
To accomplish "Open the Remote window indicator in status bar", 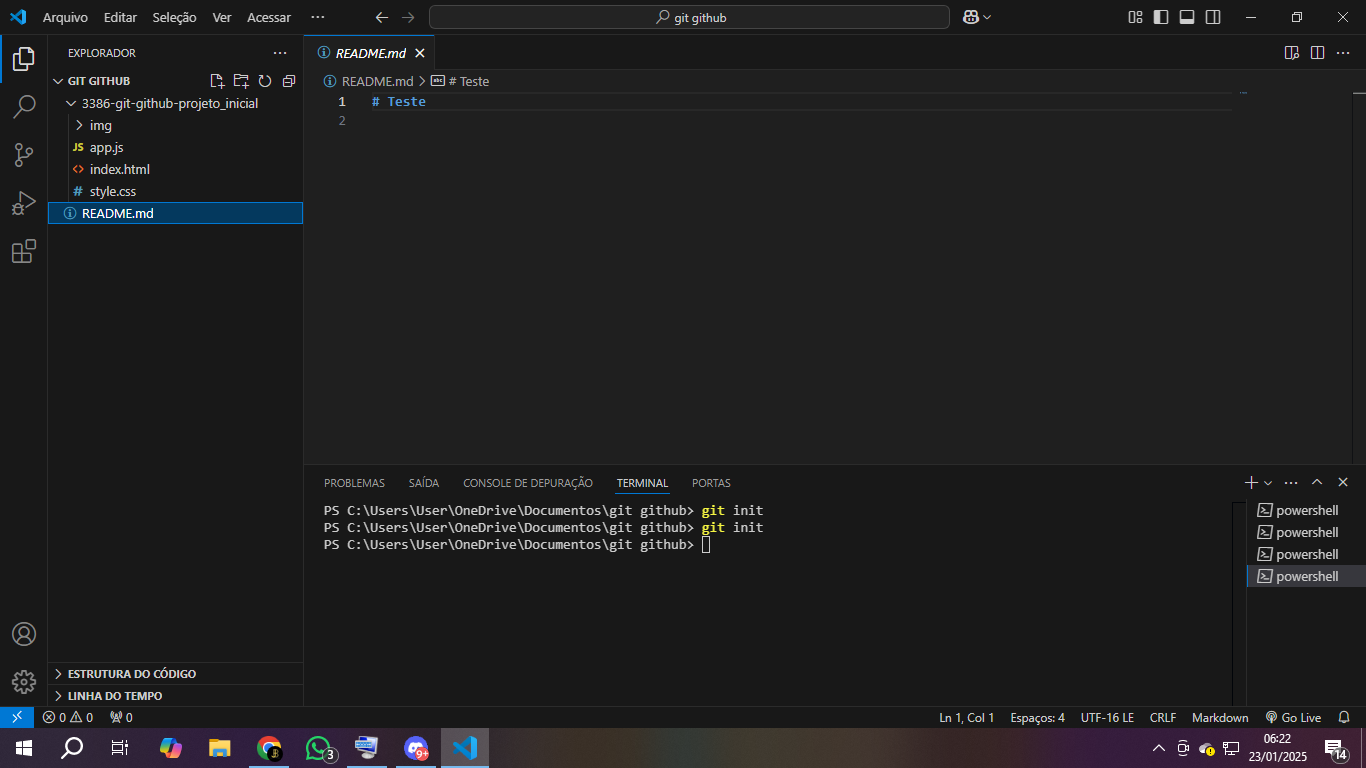I will click(17, 717).
